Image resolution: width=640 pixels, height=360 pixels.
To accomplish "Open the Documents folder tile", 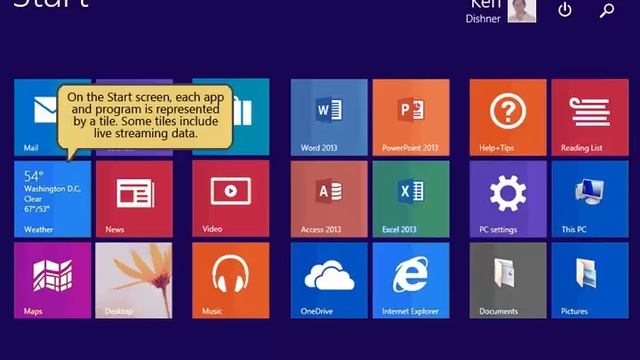I will pyautogui.click(x=508, y=280).
